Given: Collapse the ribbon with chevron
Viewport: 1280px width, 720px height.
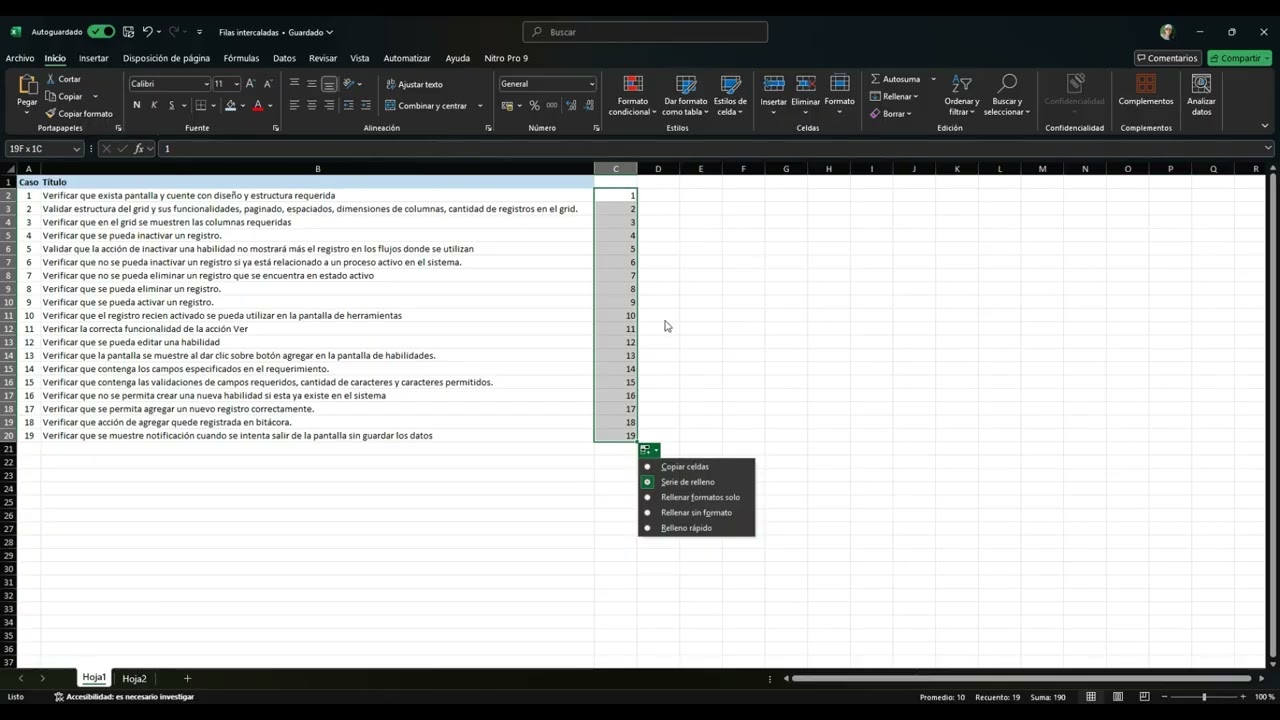Looking at the screenshot, I should pos(1265,126).
